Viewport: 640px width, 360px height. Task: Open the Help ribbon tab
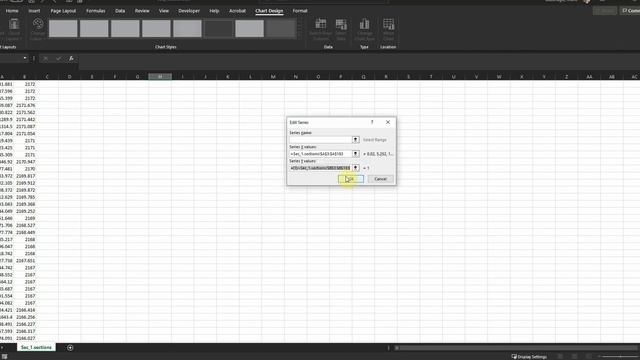click(214, 11)
